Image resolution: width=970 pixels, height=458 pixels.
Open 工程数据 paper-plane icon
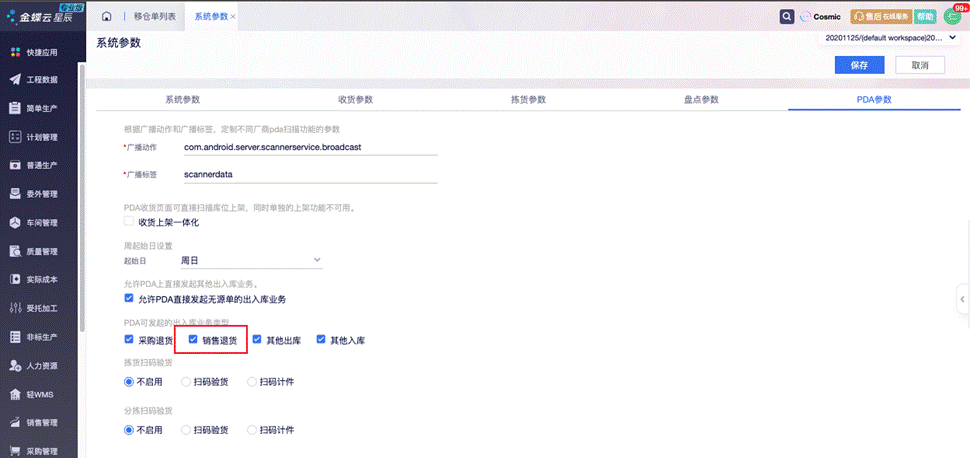pos(15,80)
